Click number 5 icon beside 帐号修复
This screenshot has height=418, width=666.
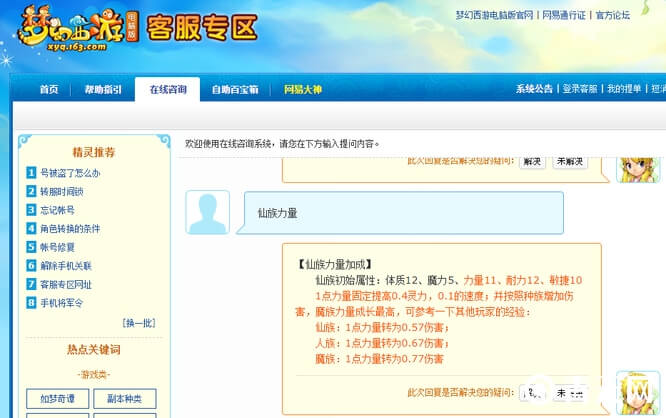coord(31,247)
